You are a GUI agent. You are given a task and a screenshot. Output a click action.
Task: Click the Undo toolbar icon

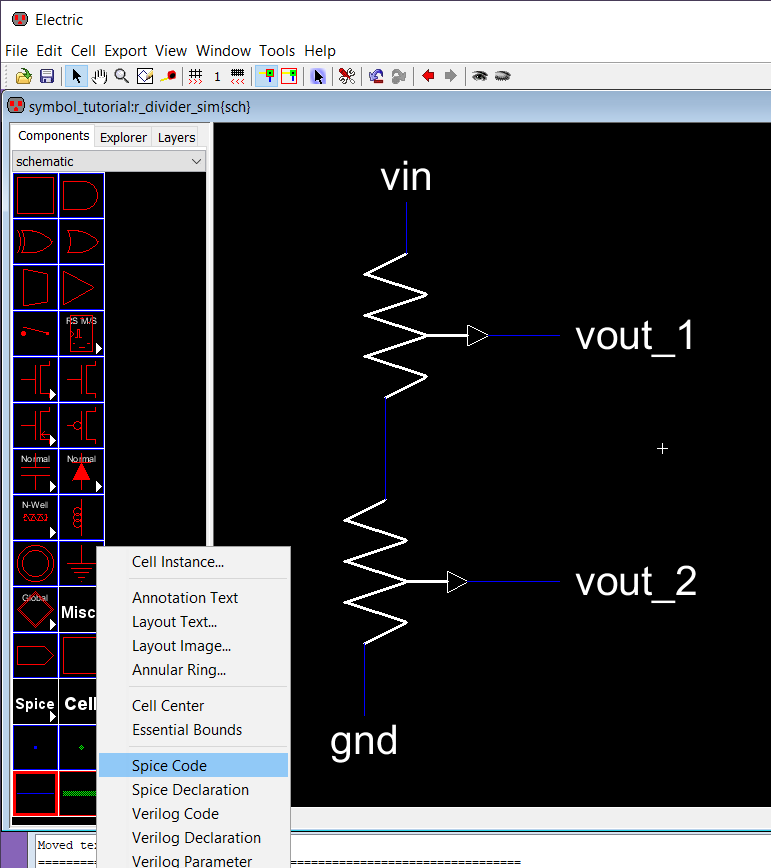click(x=376, y=76)
